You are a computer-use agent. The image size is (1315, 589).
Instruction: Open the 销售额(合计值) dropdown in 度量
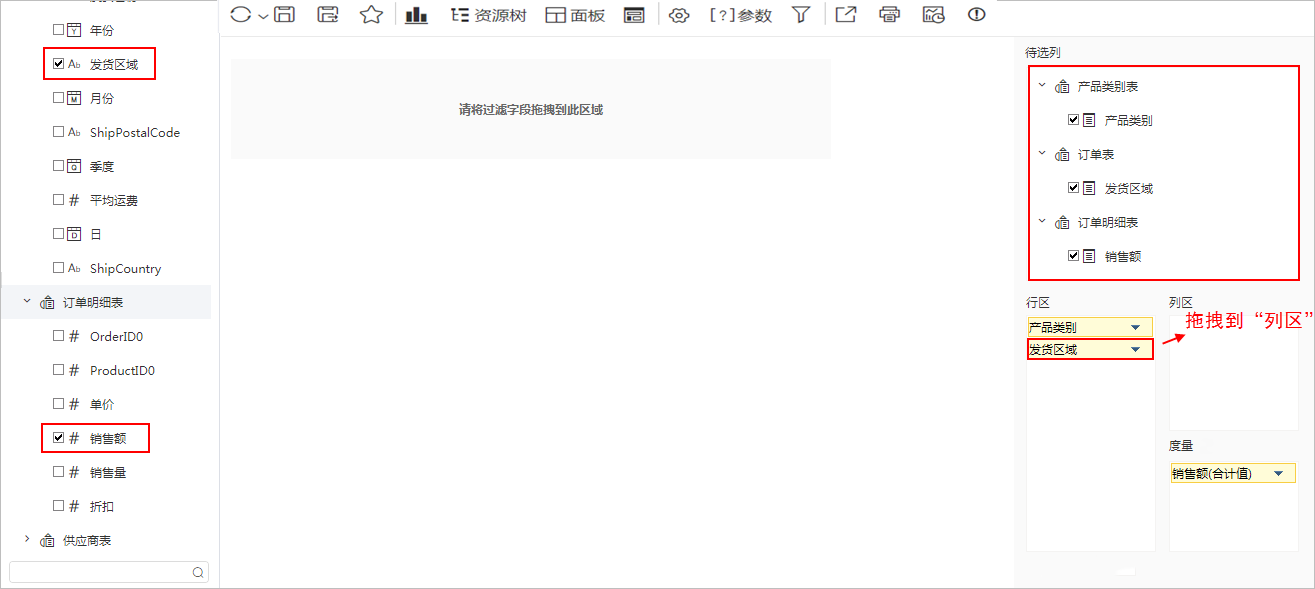(1278, 474)
